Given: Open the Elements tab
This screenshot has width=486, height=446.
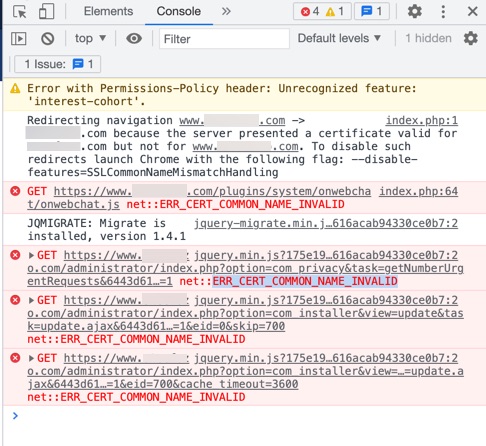Looking at the screenshot, I should pos(108,11).
